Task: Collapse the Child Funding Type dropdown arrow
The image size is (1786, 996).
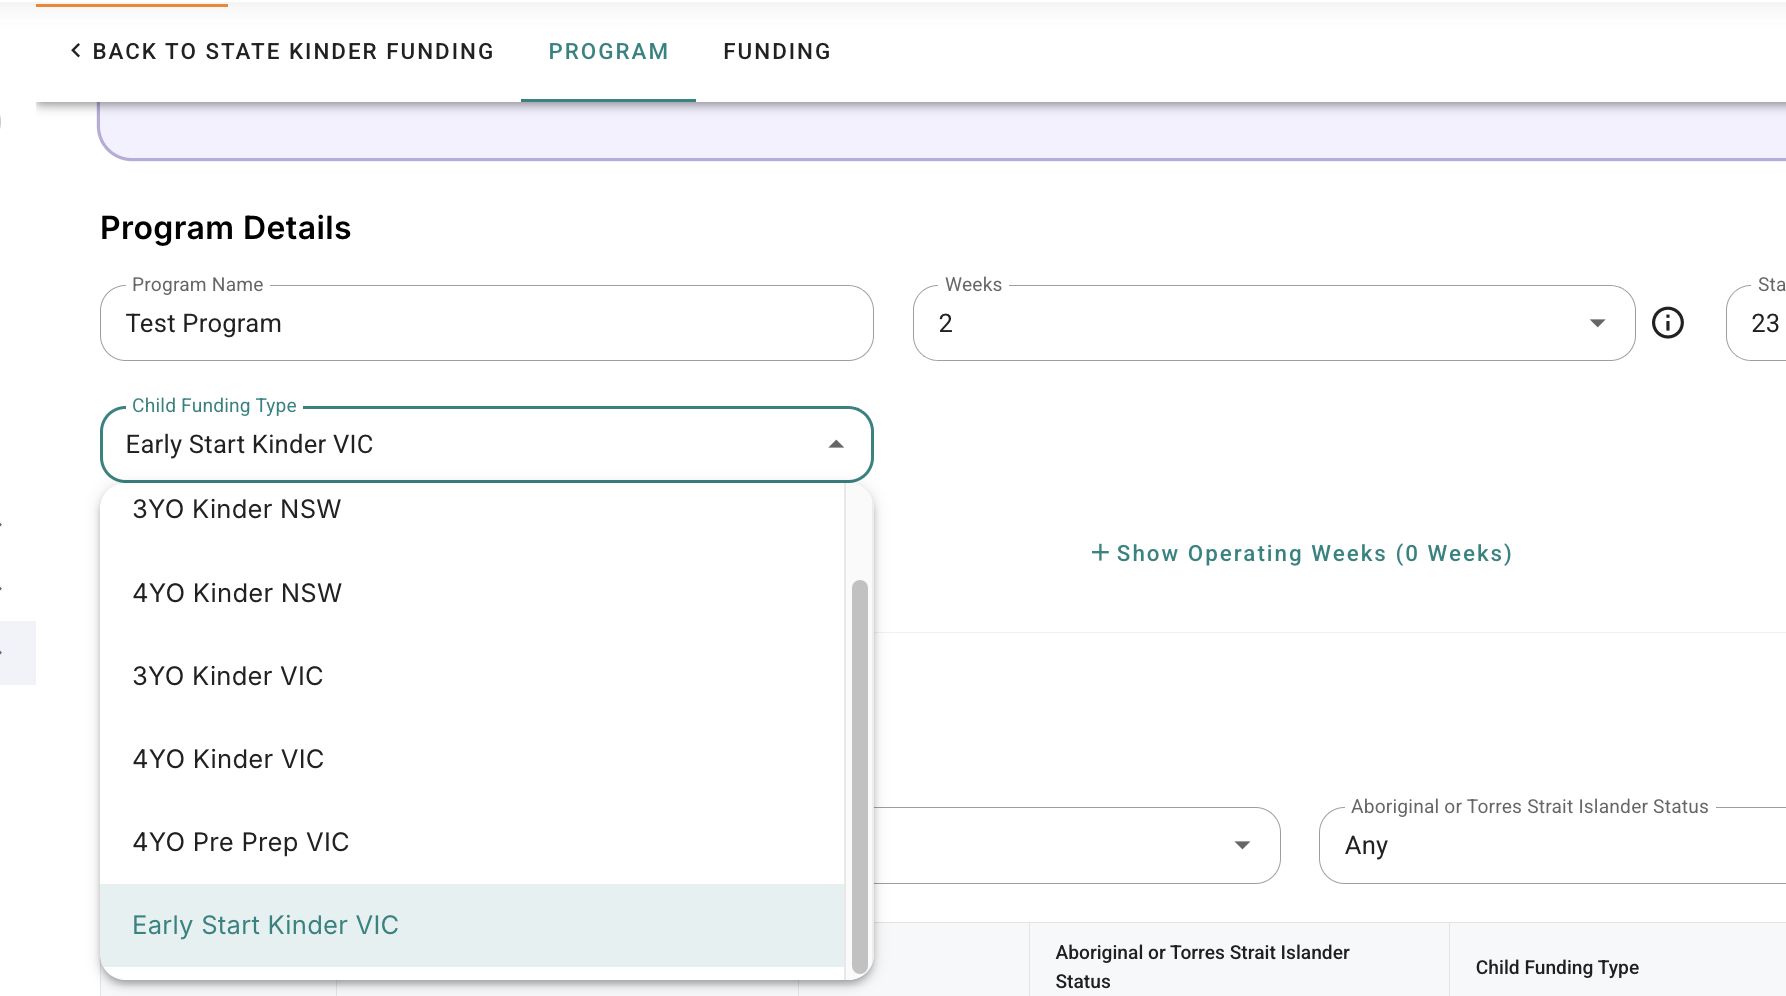Action: pos(836,444)
